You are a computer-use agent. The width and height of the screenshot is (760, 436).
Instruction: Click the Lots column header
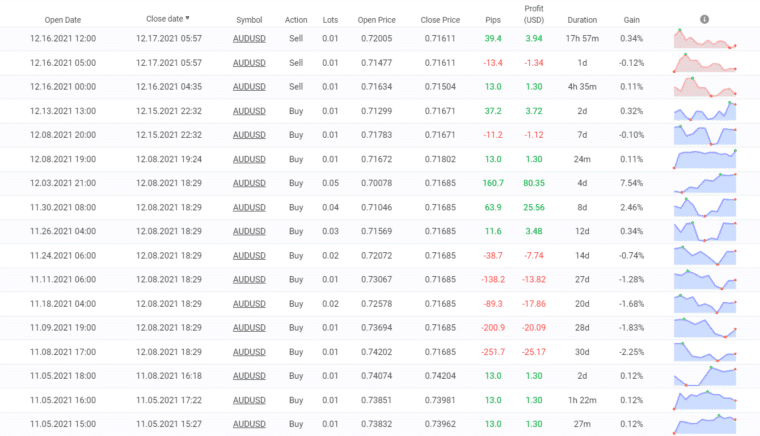[330, 19]
